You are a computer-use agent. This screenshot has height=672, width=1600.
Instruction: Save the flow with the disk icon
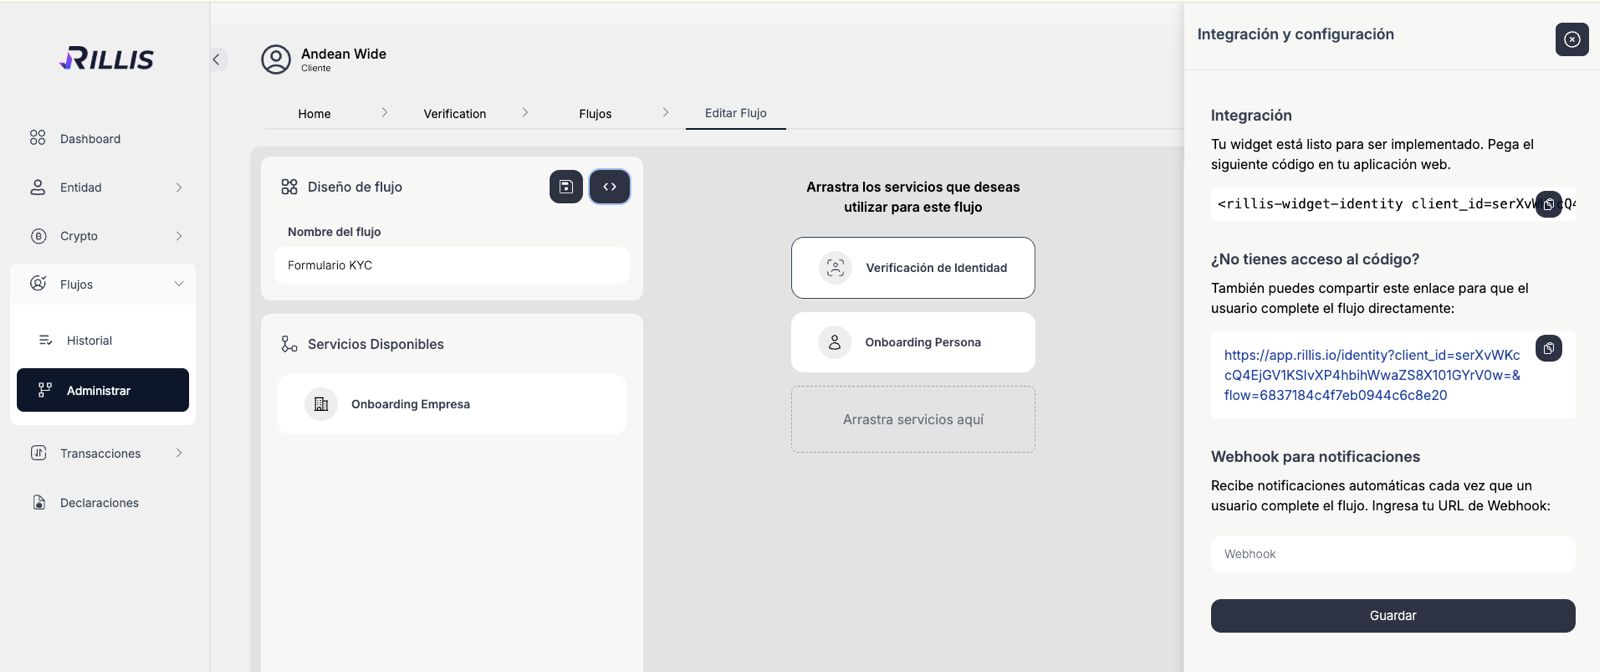click(566, 186)
